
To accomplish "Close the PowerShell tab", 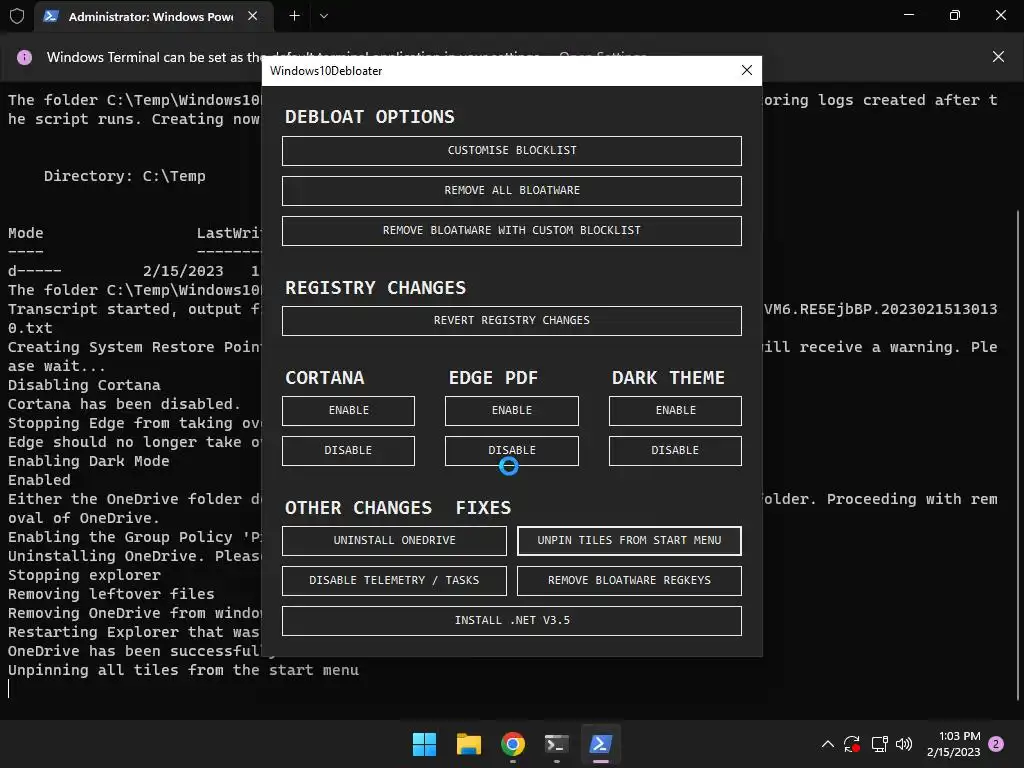I will coord(253,16).
